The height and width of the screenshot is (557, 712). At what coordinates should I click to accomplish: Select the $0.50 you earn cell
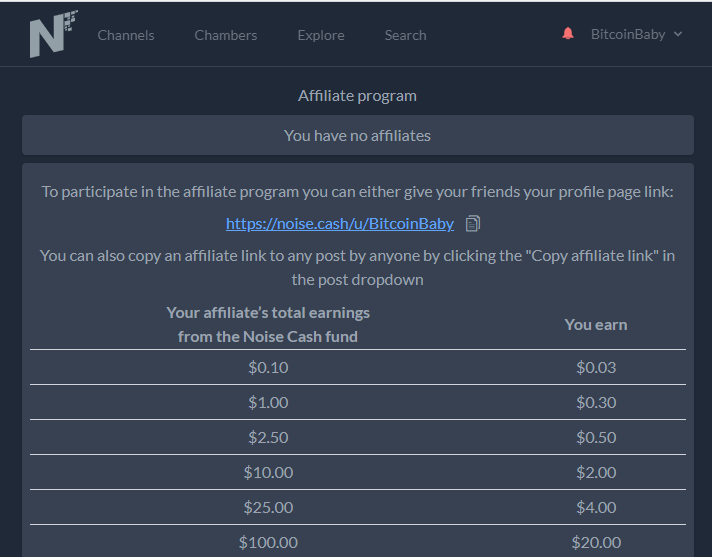pyautogui.click(x=596, y=437)
